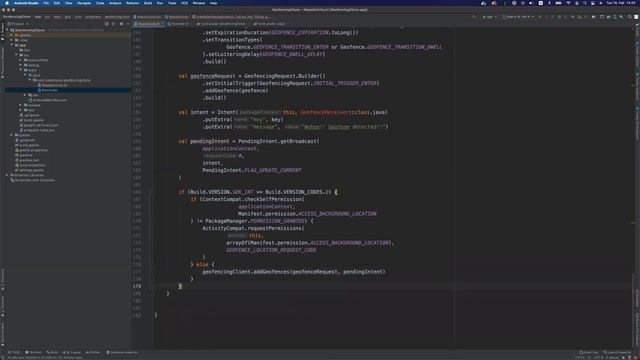Open the File menu
640x360 pixels.
point(46,3)
